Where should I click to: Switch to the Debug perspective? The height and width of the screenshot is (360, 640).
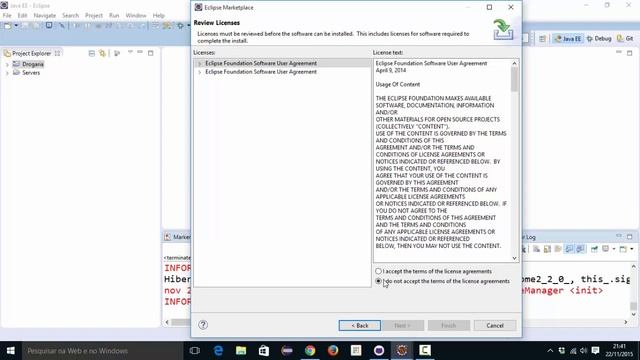pyautogui.click(x=599, y=38)
